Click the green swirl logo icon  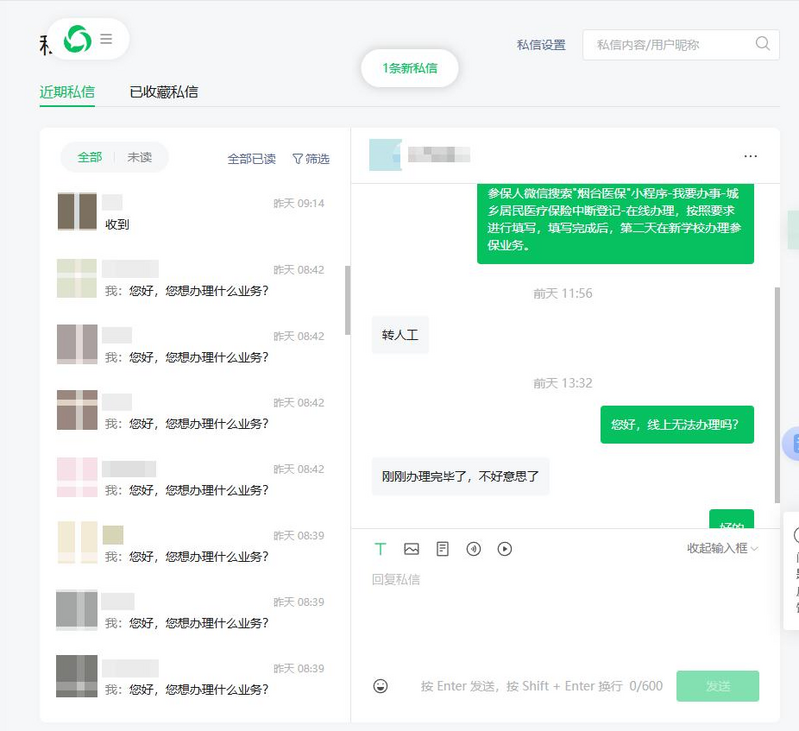pos(77,39)
